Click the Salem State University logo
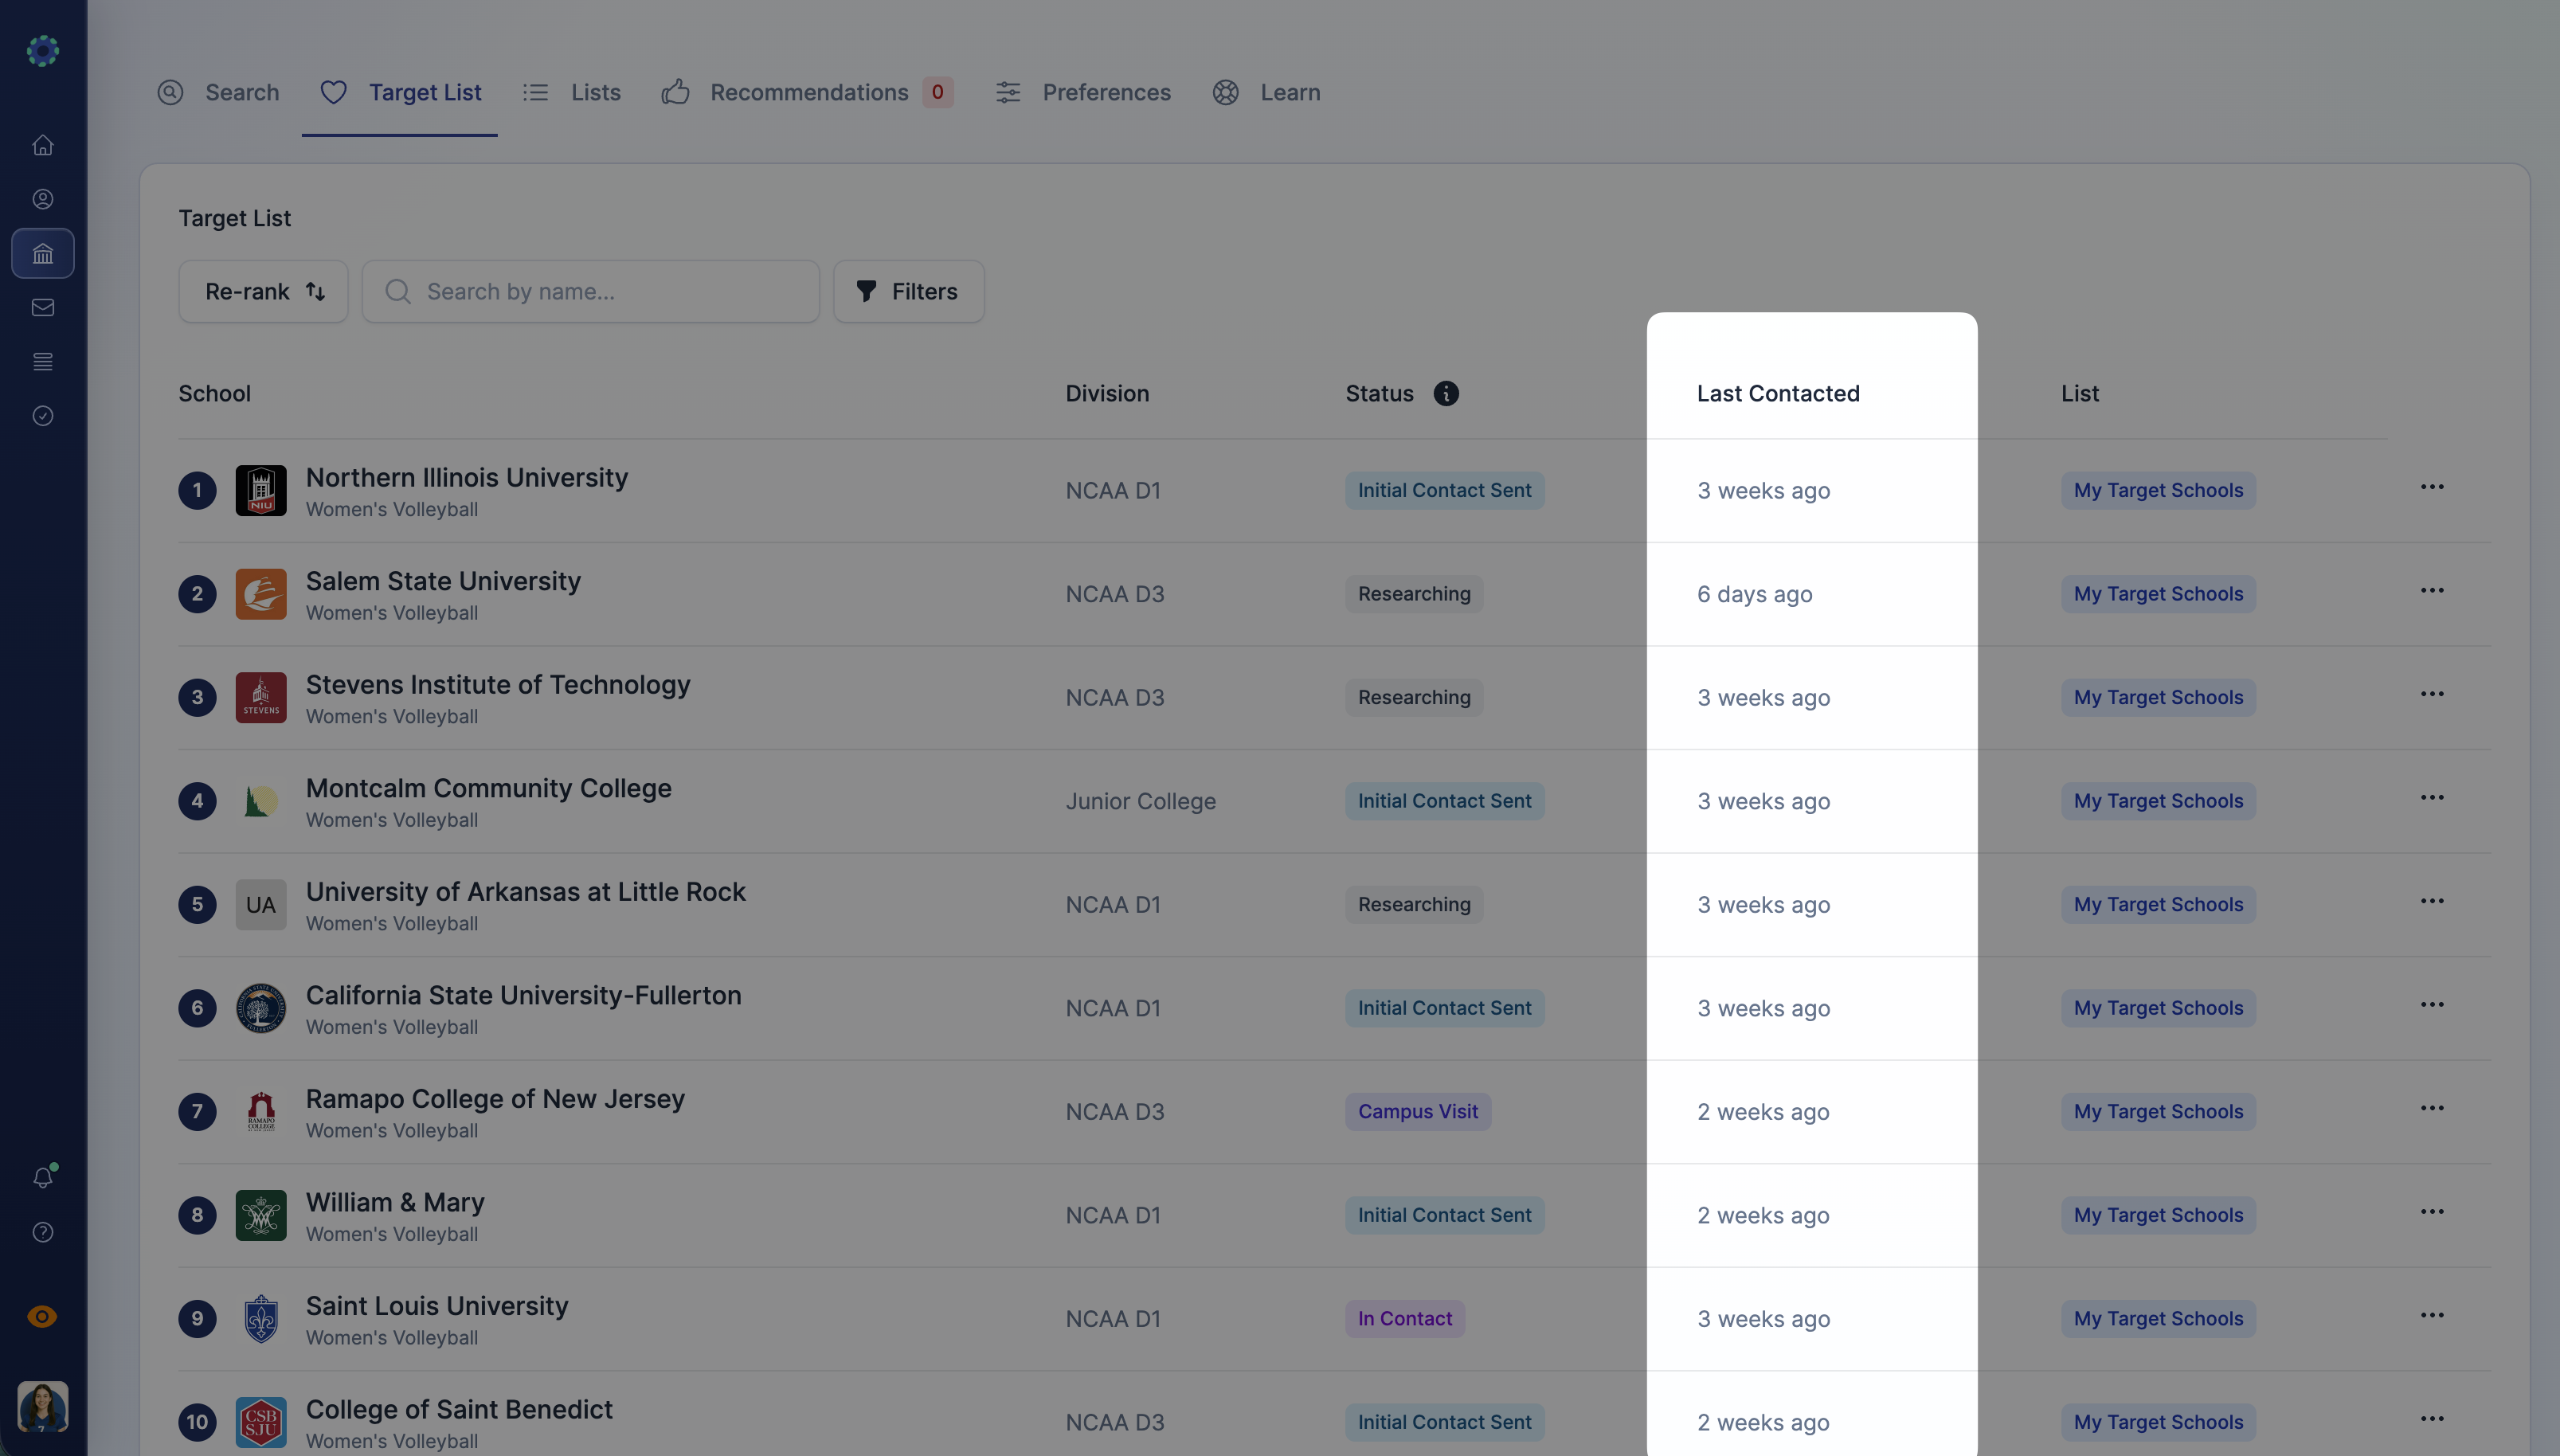 point(261,594)
